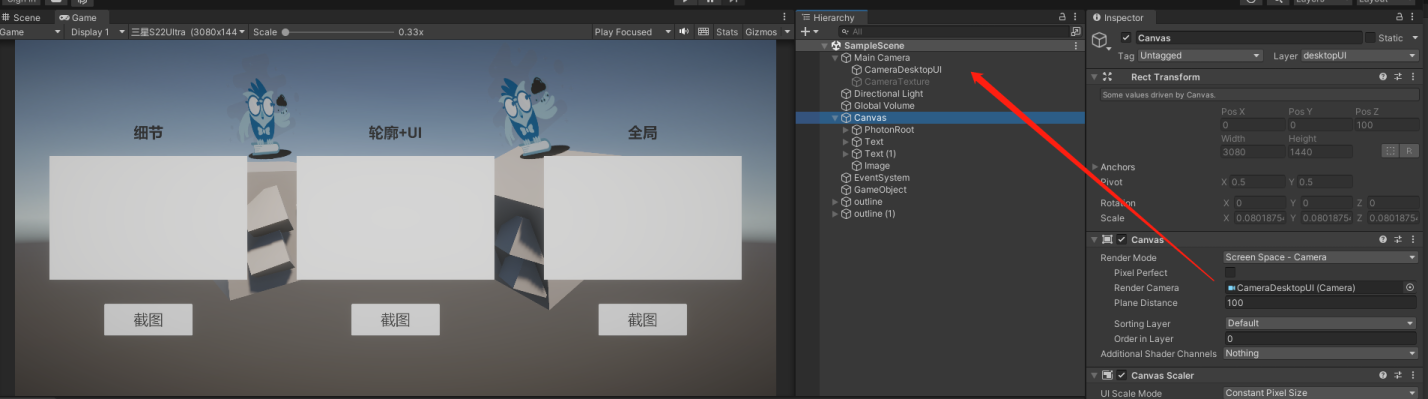Viewport: 1428px width, 399px height.
Task: Expand the PhotonRoot foldout arrow
Action: tap(846, 130)
